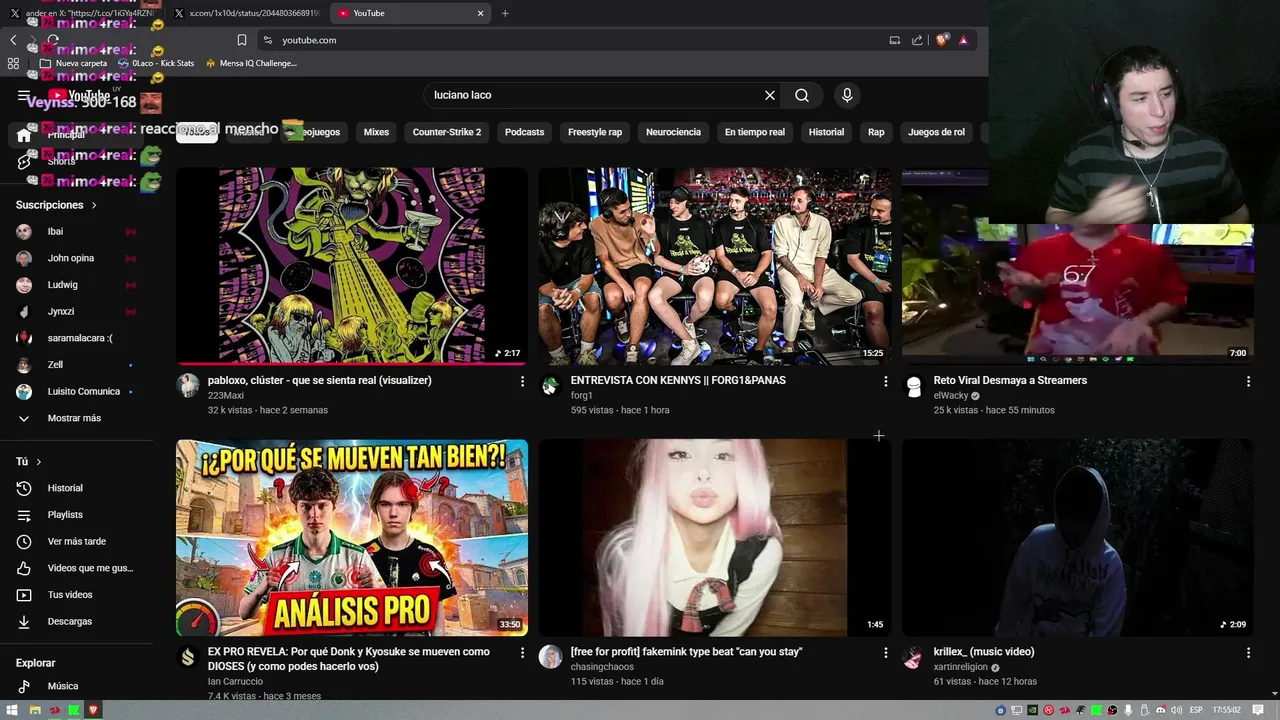The height and width of the screenshot is (720, 1280).
Task: Open options menu for pabloxo clúster video
Action: (x=522, y=381)
